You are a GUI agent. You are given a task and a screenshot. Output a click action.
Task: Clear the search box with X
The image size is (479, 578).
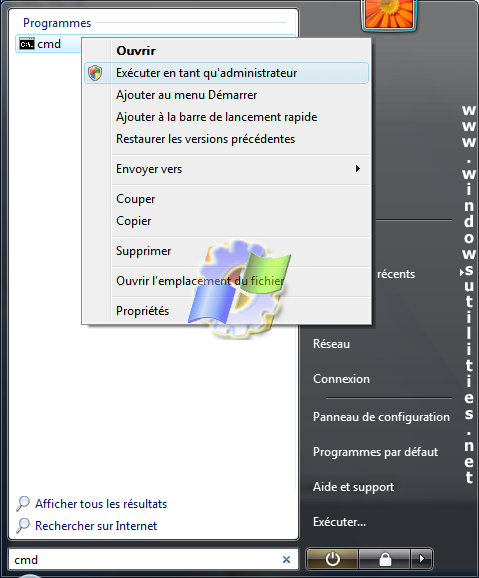(x=286, y=560)
